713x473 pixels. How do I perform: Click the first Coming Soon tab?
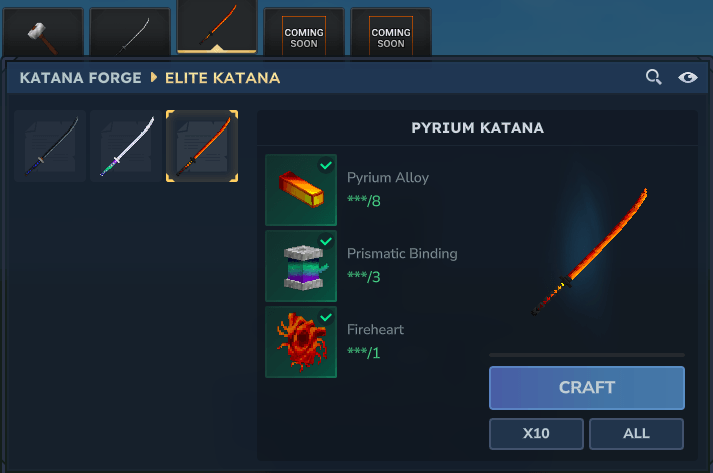pyautogui.click(x=304, y=33)
